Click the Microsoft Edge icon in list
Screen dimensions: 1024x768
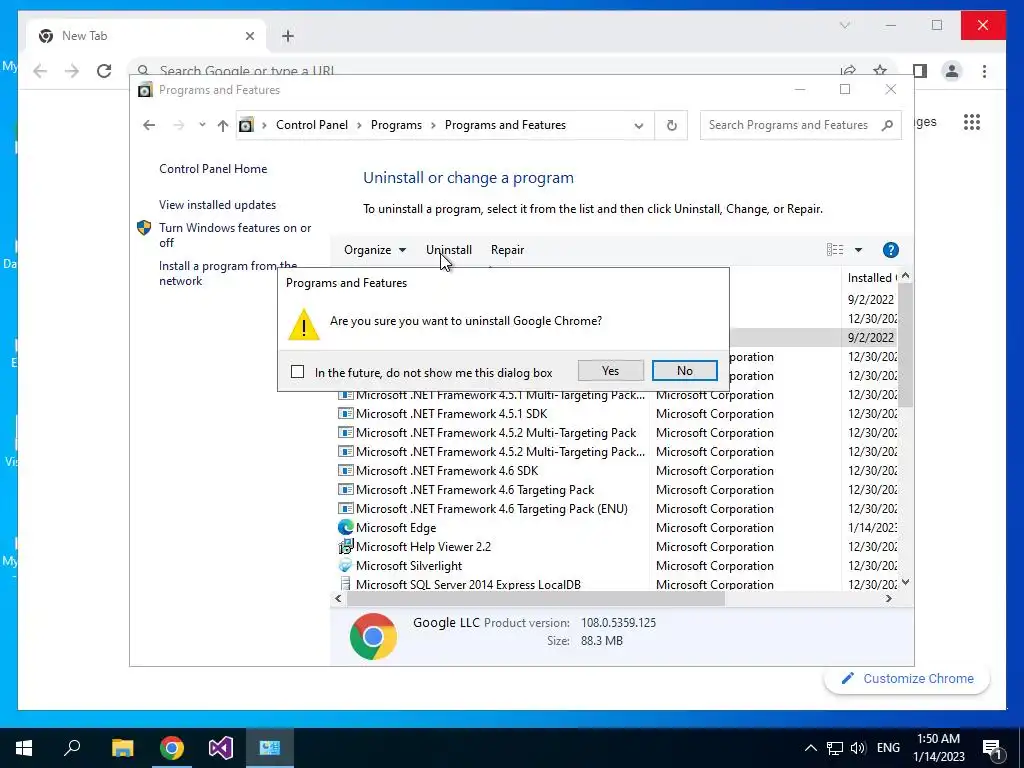pos(345,527)
